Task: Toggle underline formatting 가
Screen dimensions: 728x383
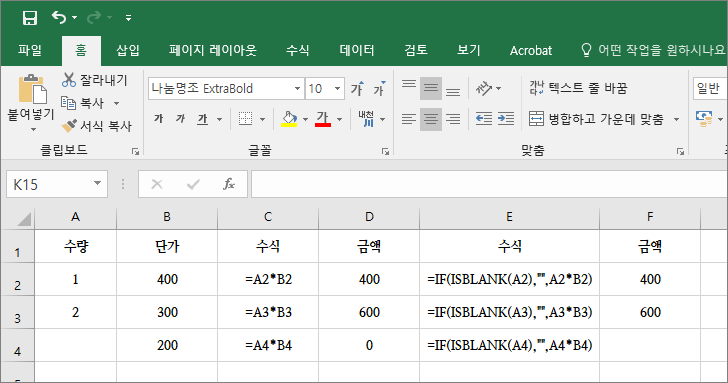Action: coord(202,119)
